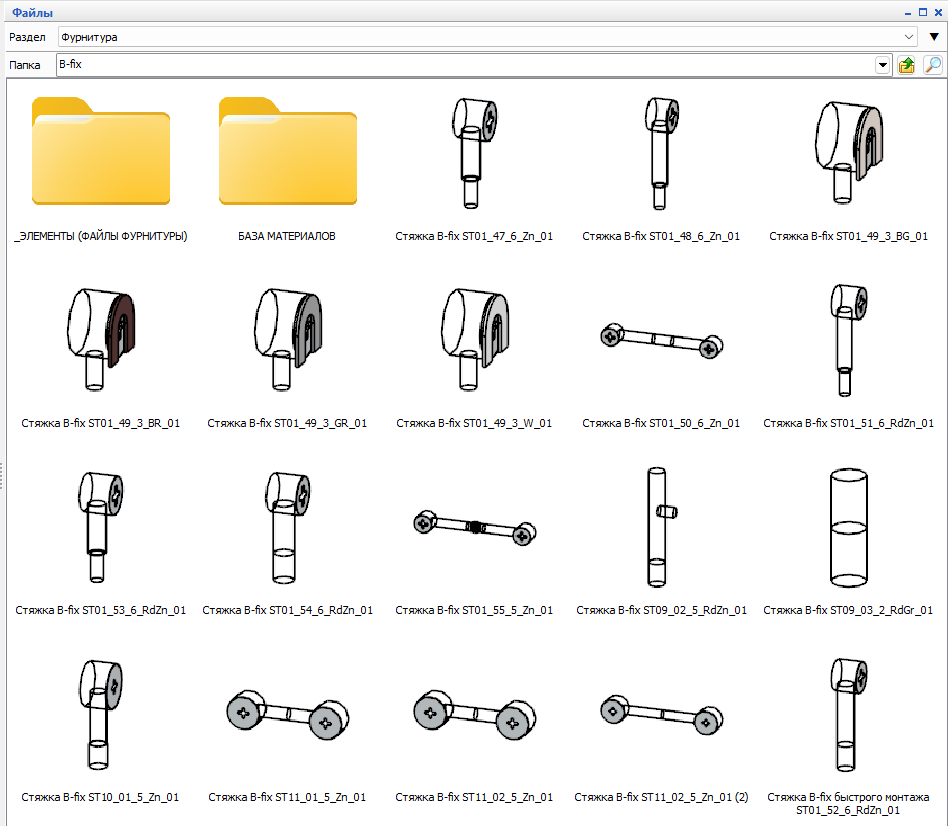This screenshot has height=826, width=948.
Task: Click label Стяжка B-fix ST01_49_3_BR_01
Action: pos(100,423)
